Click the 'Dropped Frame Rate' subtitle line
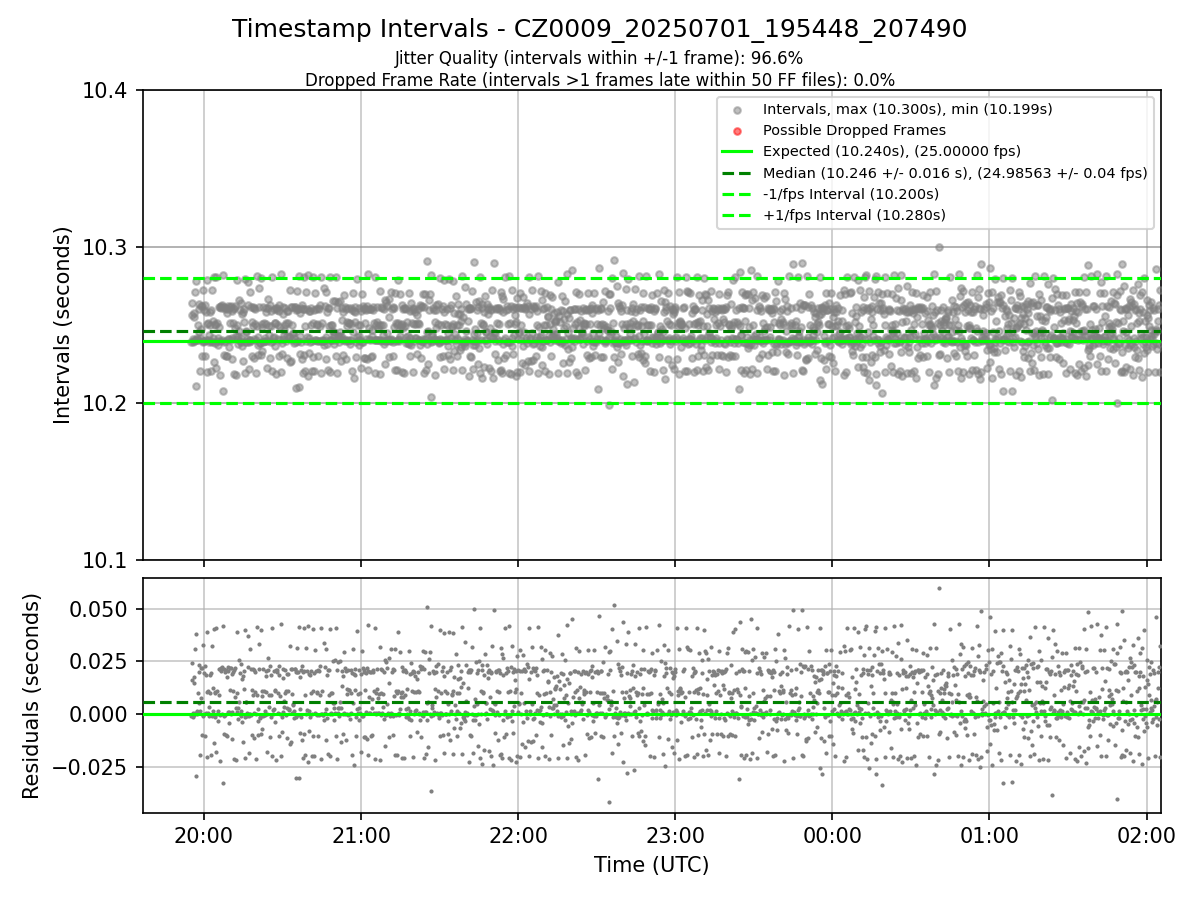Viewport: 1200px width, 900px height. [x=599, y=80]
